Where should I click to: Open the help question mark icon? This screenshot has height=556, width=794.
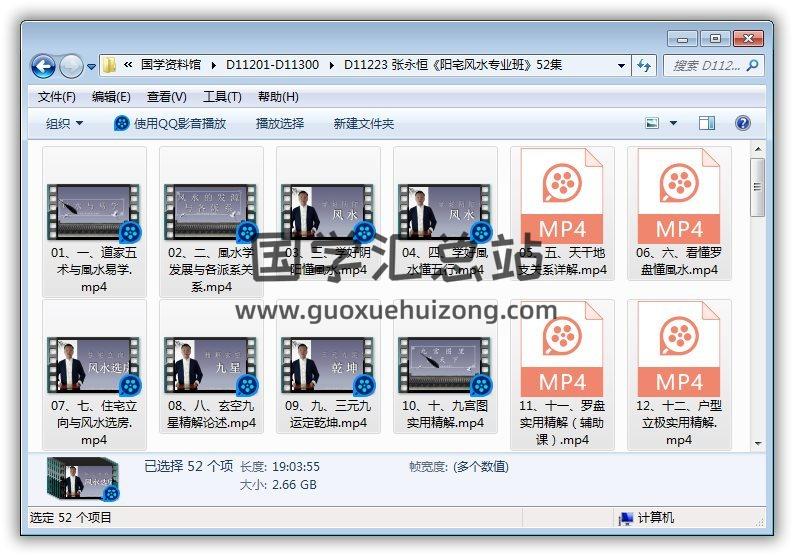tap(742, 123)
